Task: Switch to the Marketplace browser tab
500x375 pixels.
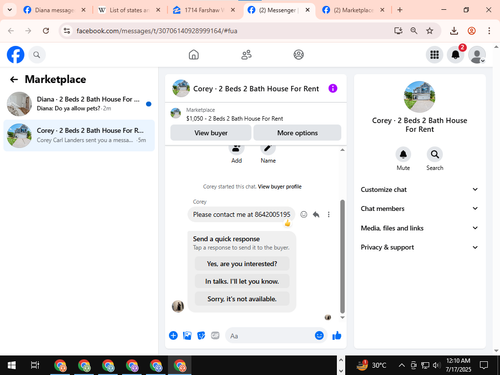Action: tap(353, 10)
